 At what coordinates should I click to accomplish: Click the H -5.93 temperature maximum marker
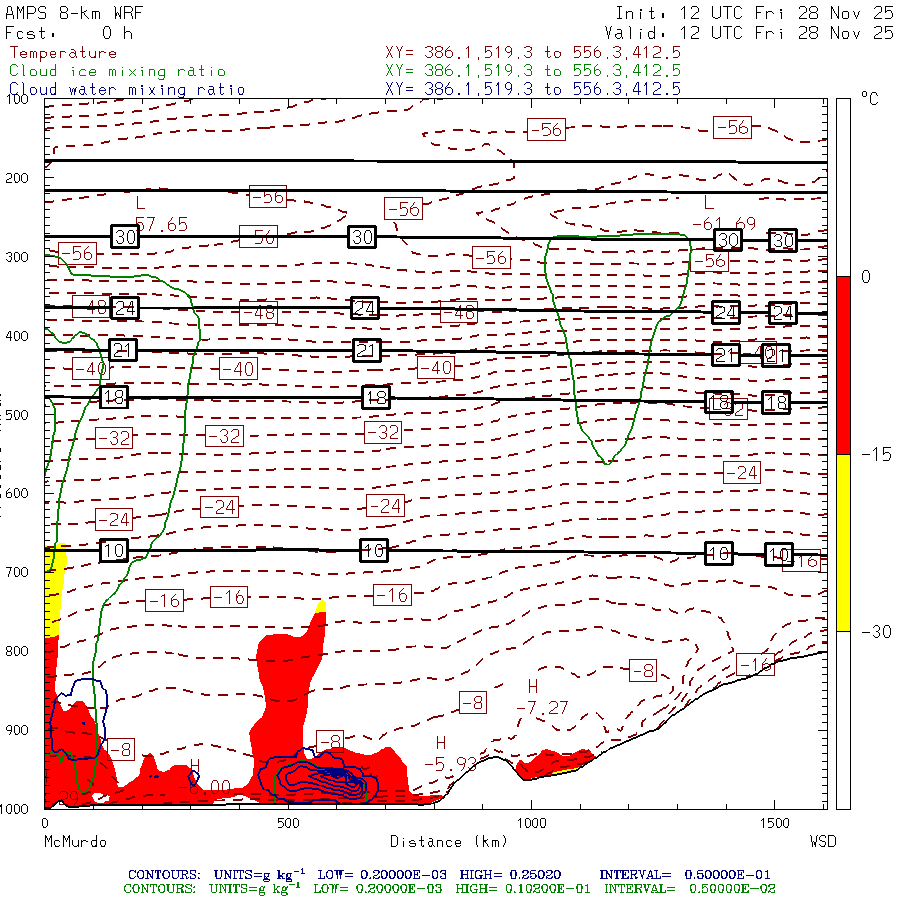446,753
